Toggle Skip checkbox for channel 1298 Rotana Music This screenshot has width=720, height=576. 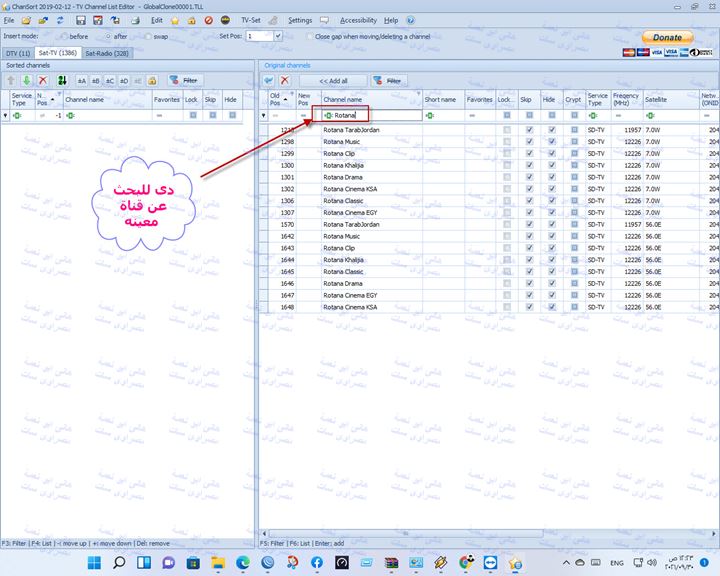pos(529,142)
